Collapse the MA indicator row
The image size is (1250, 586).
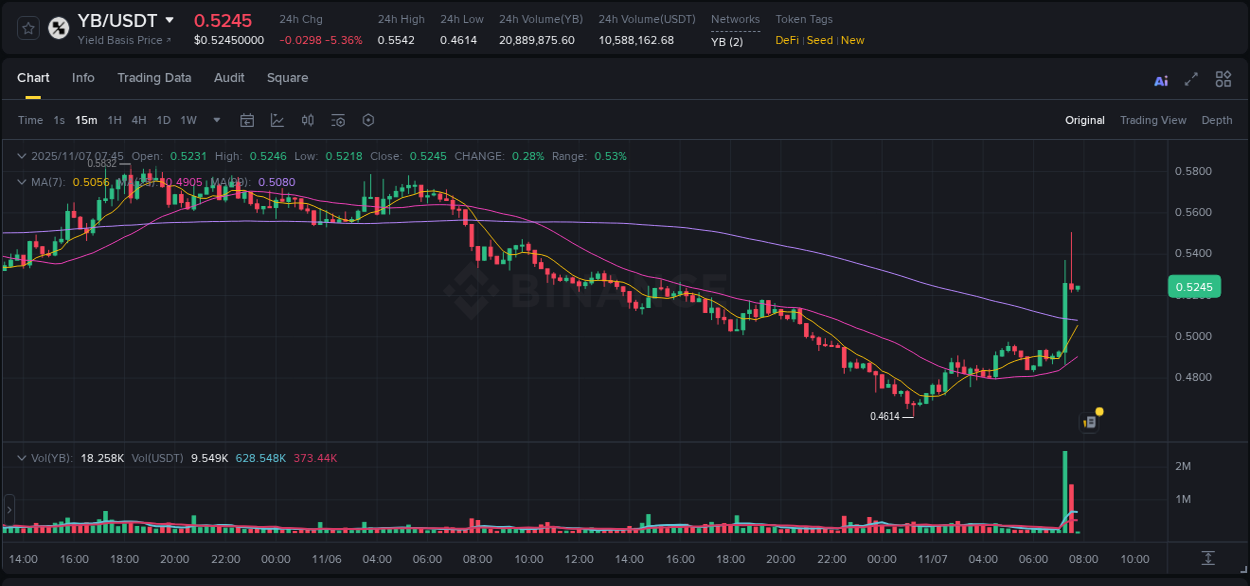21,182
